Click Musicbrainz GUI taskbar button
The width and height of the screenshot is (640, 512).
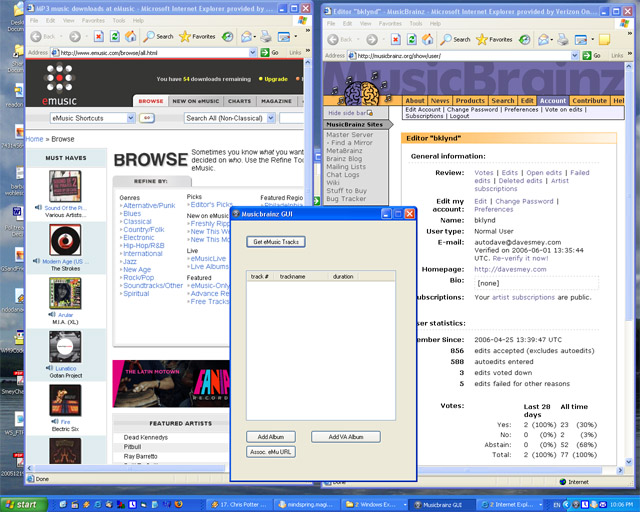[442, 505]
